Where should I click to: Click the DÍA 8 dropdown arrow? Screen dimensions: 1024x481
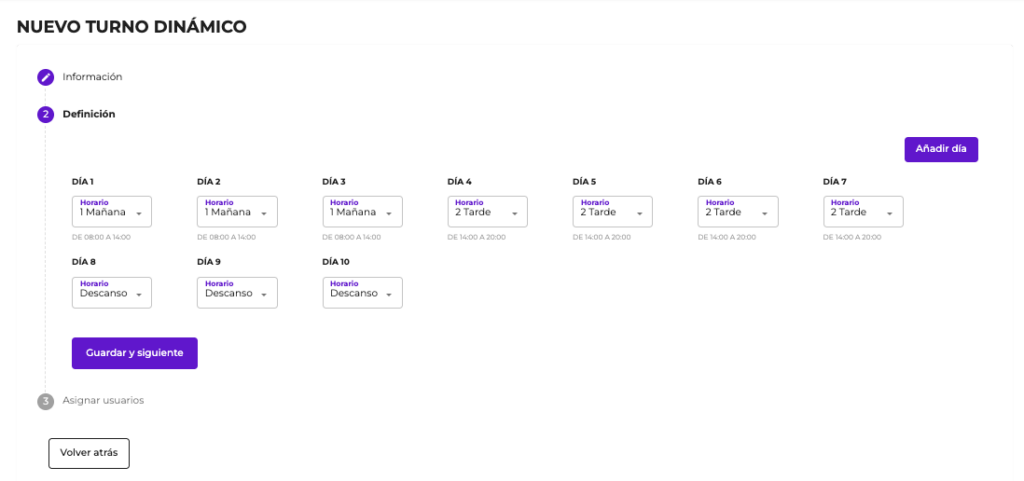pos(139,294)
